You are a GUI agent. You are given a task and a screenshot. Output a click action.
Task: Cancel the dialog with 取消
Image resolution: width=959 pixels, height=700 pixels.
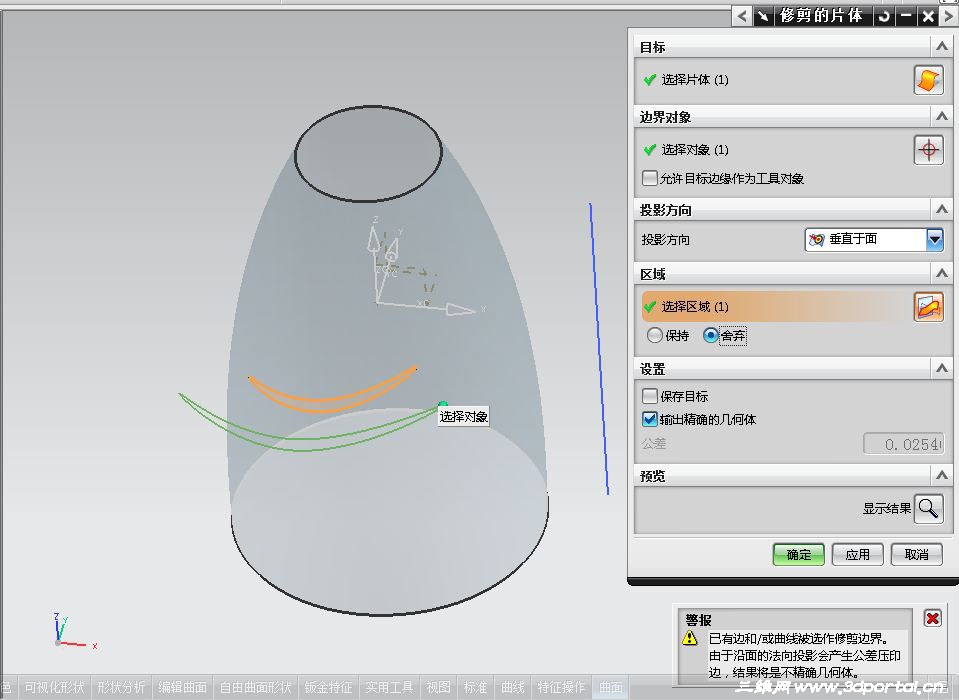click(916, 554)
